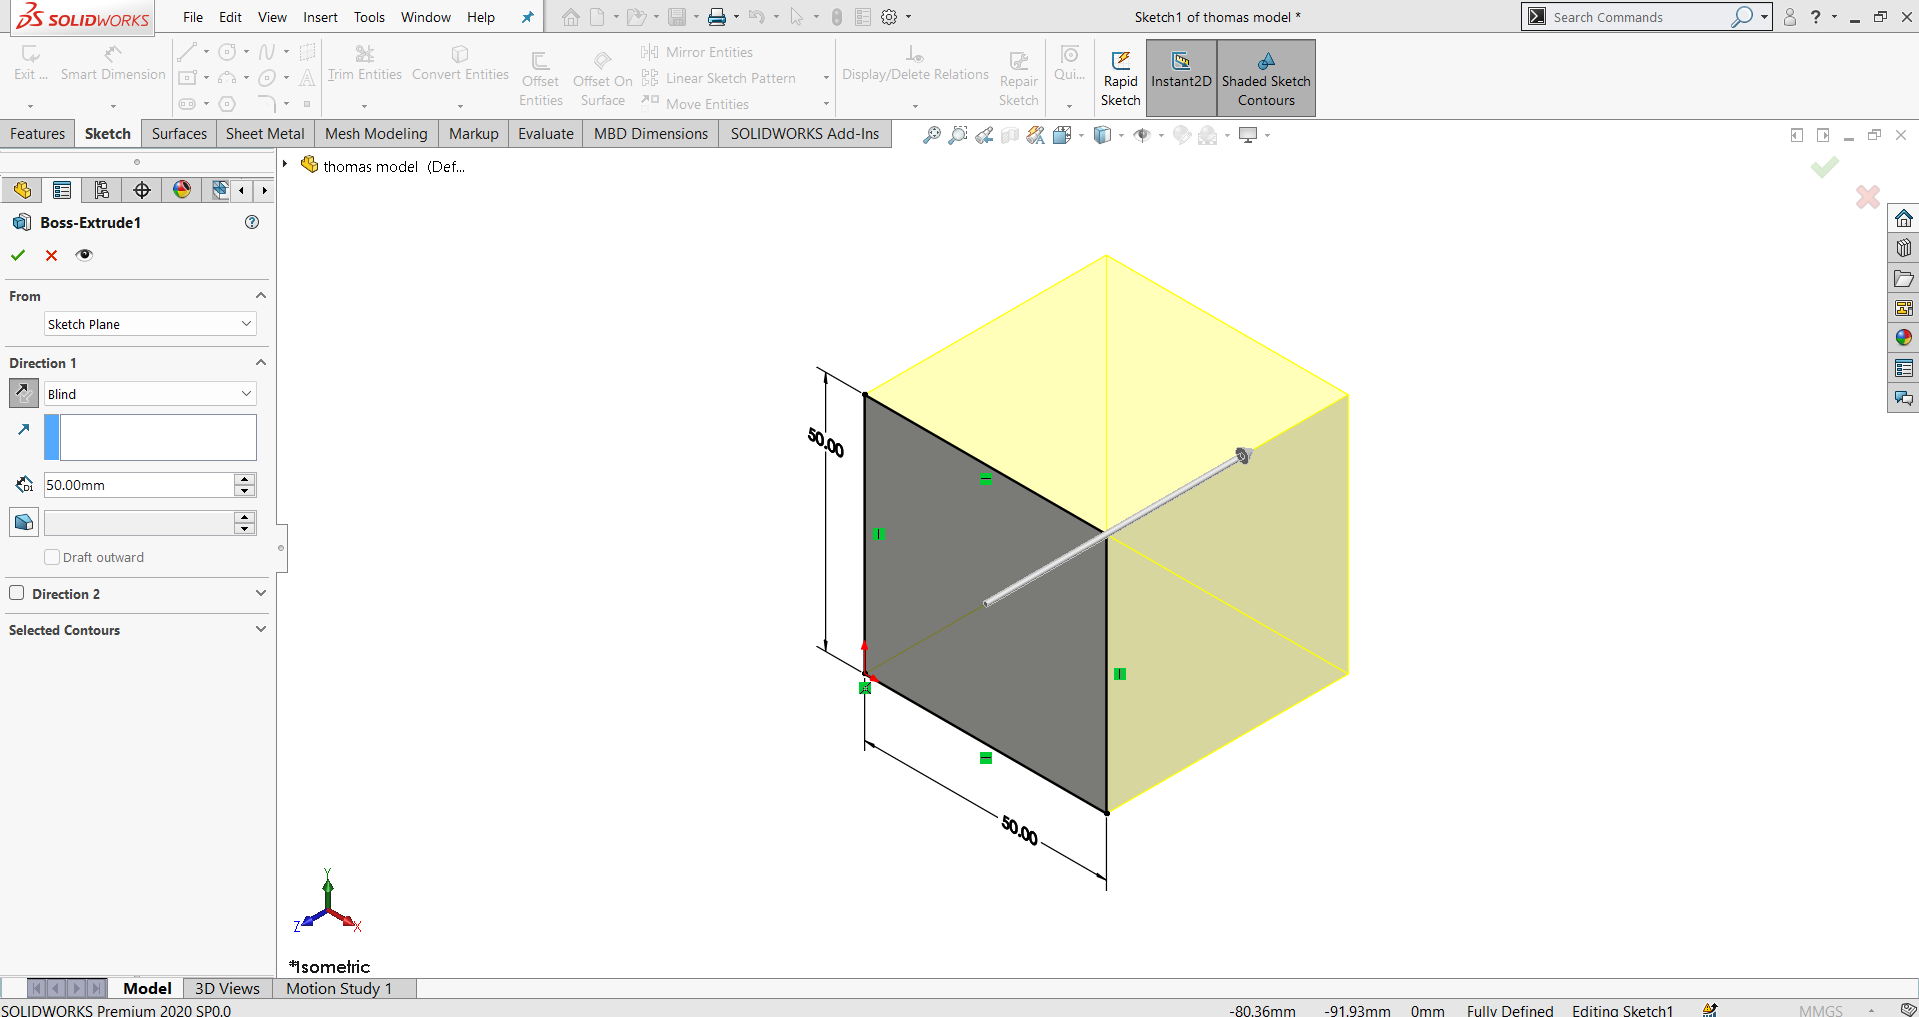Collapse the Direction 1 section

261,363
